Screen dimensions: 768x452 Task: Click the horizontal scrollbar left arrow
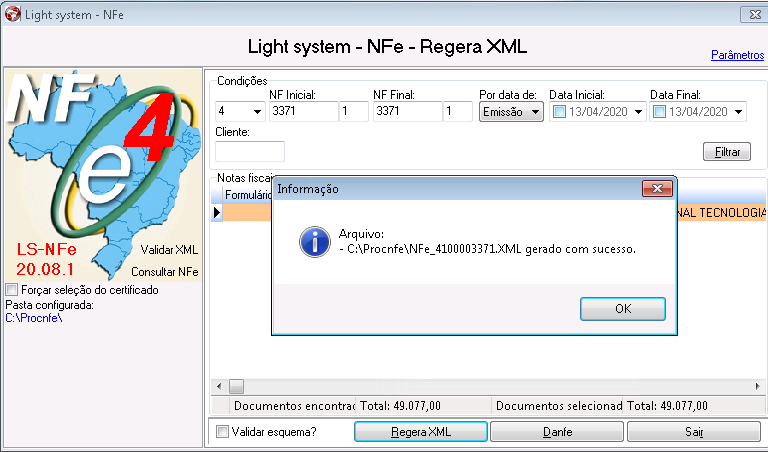tap(219, 386)
